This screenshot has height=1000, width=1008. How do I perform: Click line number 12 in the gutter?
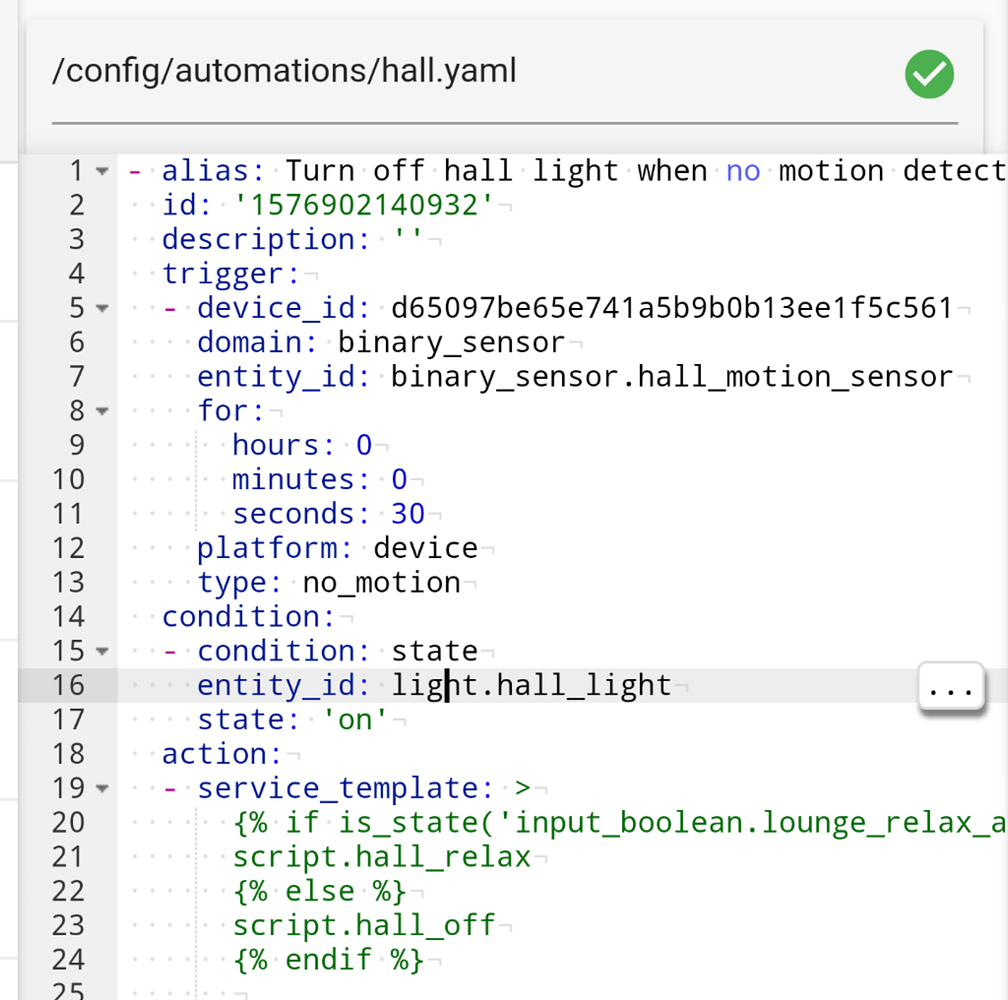[x=68, y=547]
